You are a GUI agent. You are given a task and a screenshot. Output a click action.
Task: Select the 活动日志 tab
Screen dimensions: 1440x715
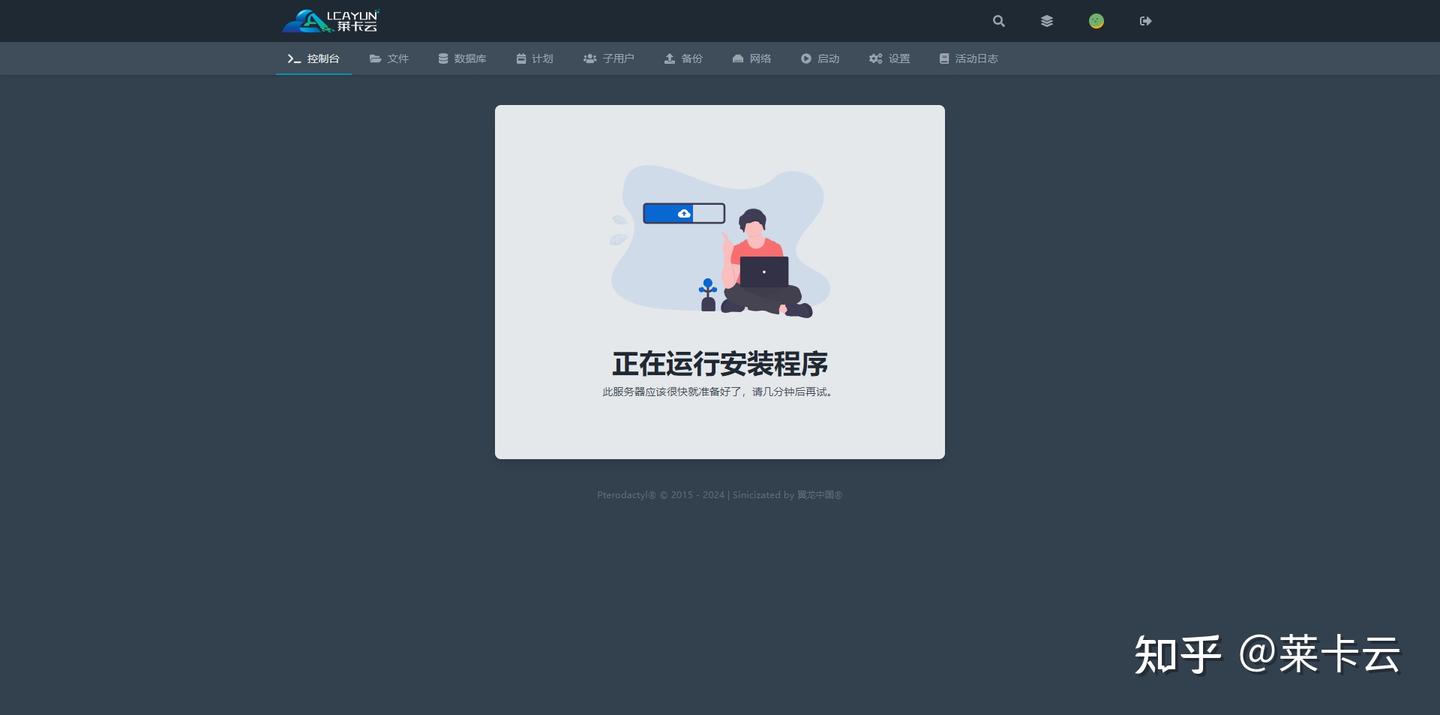tap(976, 58)
